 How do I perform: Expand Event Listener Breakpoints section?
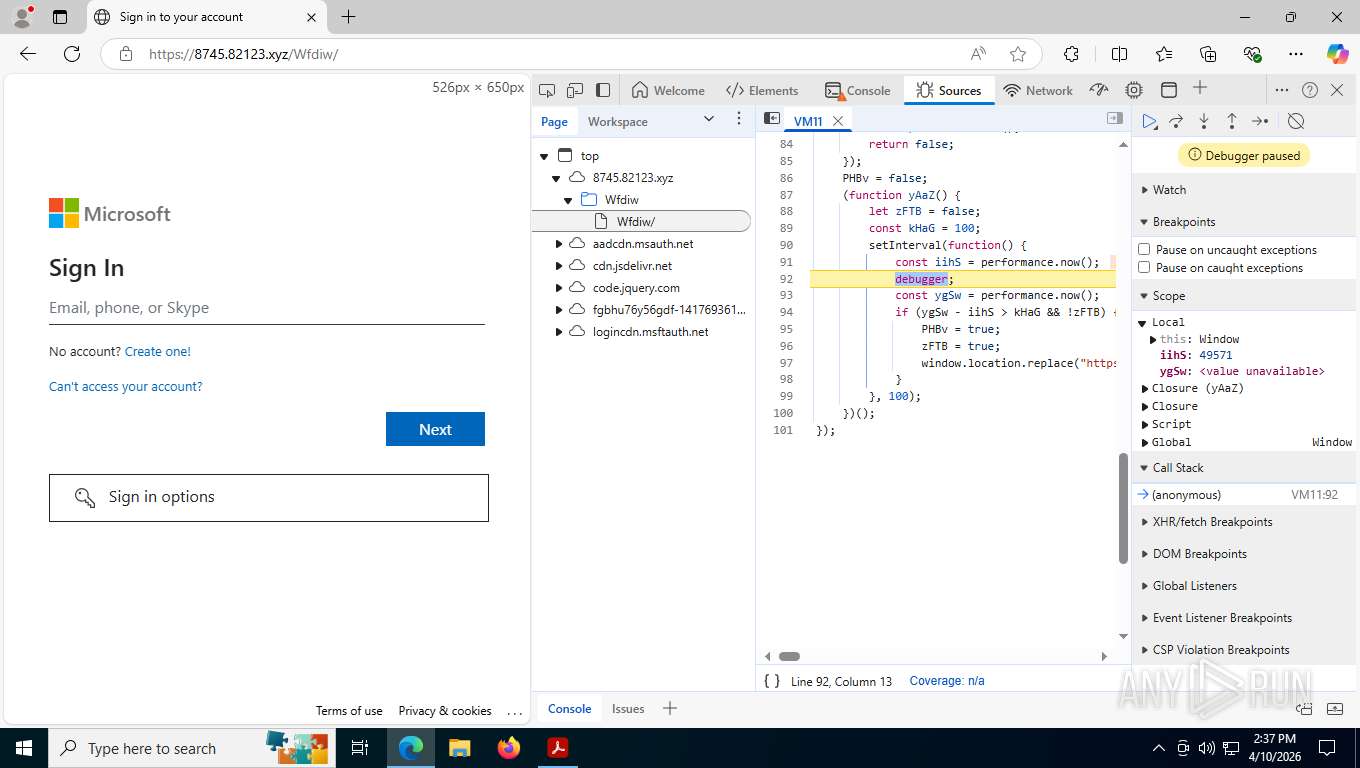tap(1222, 618)
